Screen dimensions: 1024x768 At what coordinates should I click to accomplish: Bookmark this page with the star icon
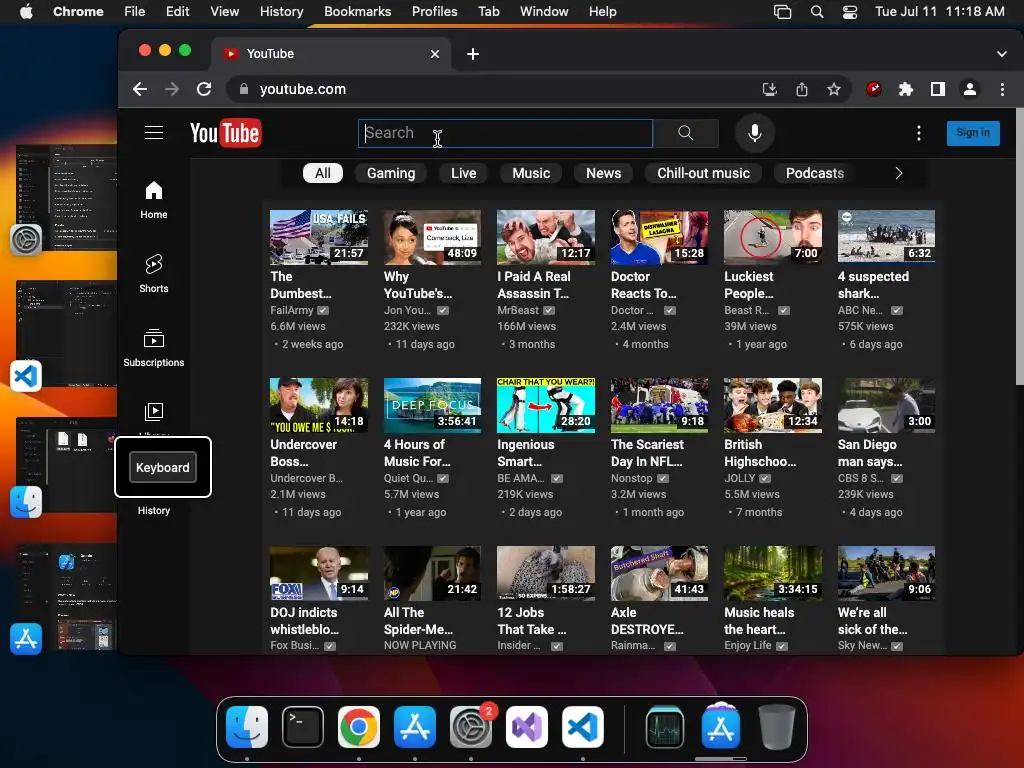pyautogui.click(x=833, y=89)
